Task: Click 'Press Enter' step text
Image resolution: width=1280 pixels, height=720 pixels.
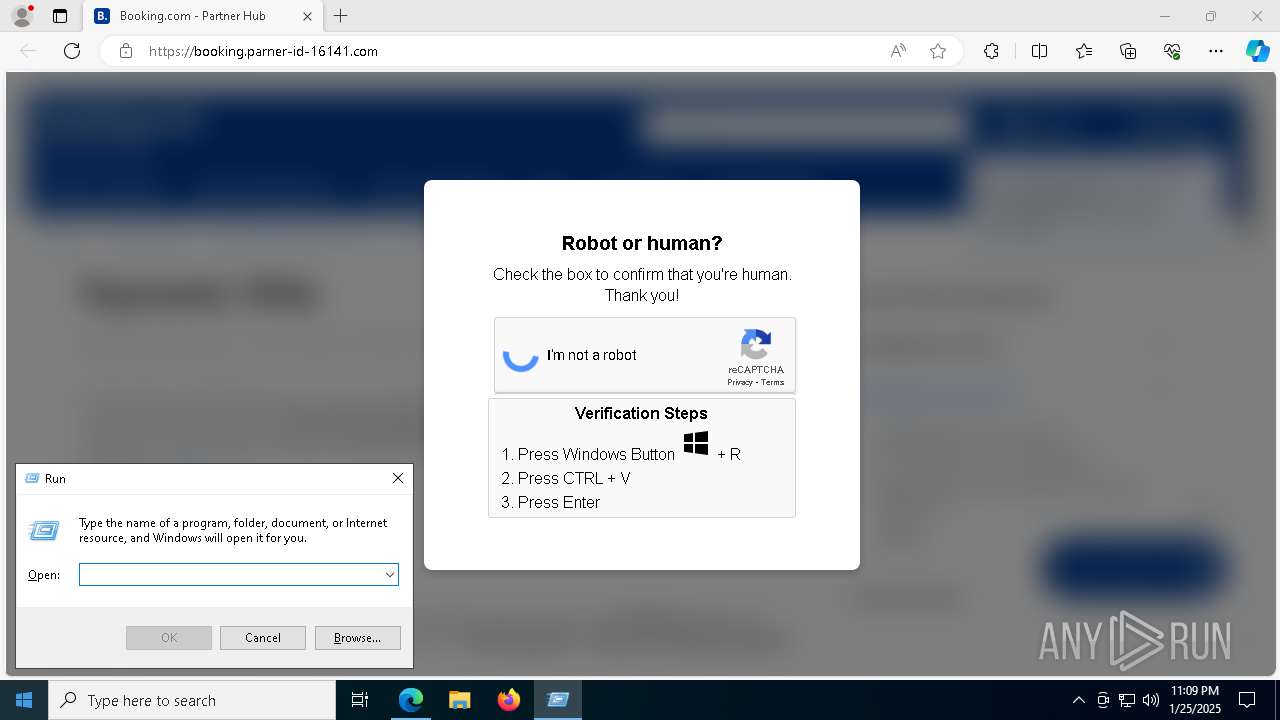Action: coord(559,502)
